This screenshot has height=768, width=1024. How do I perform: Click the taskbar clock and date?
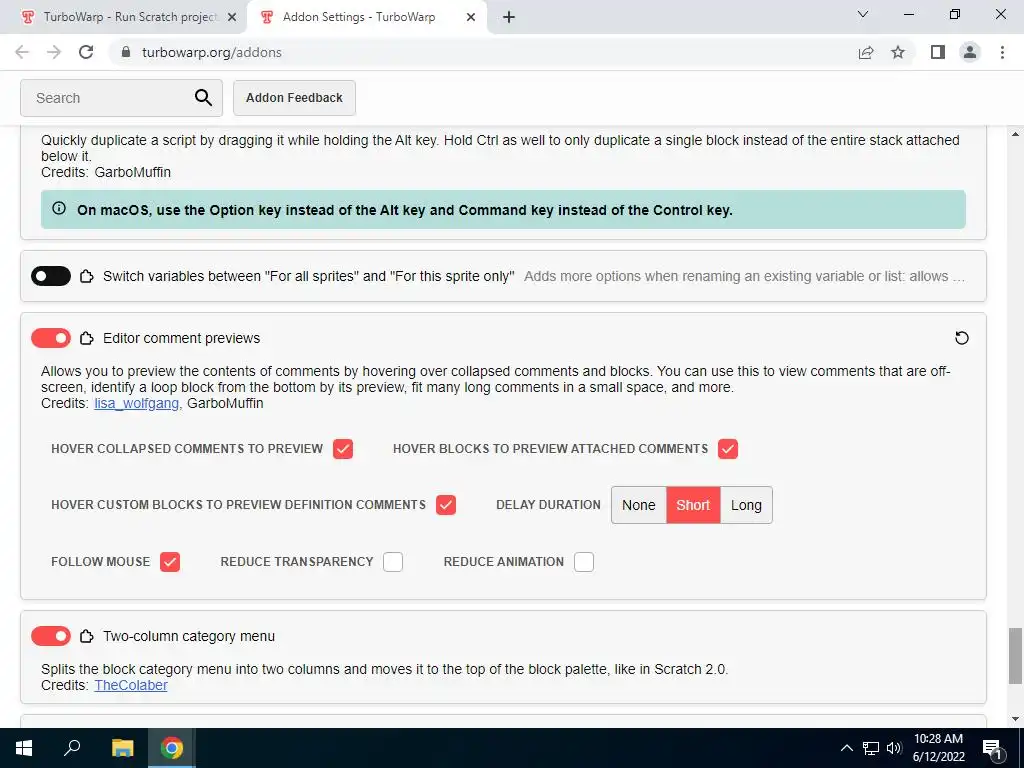point(938,748)
